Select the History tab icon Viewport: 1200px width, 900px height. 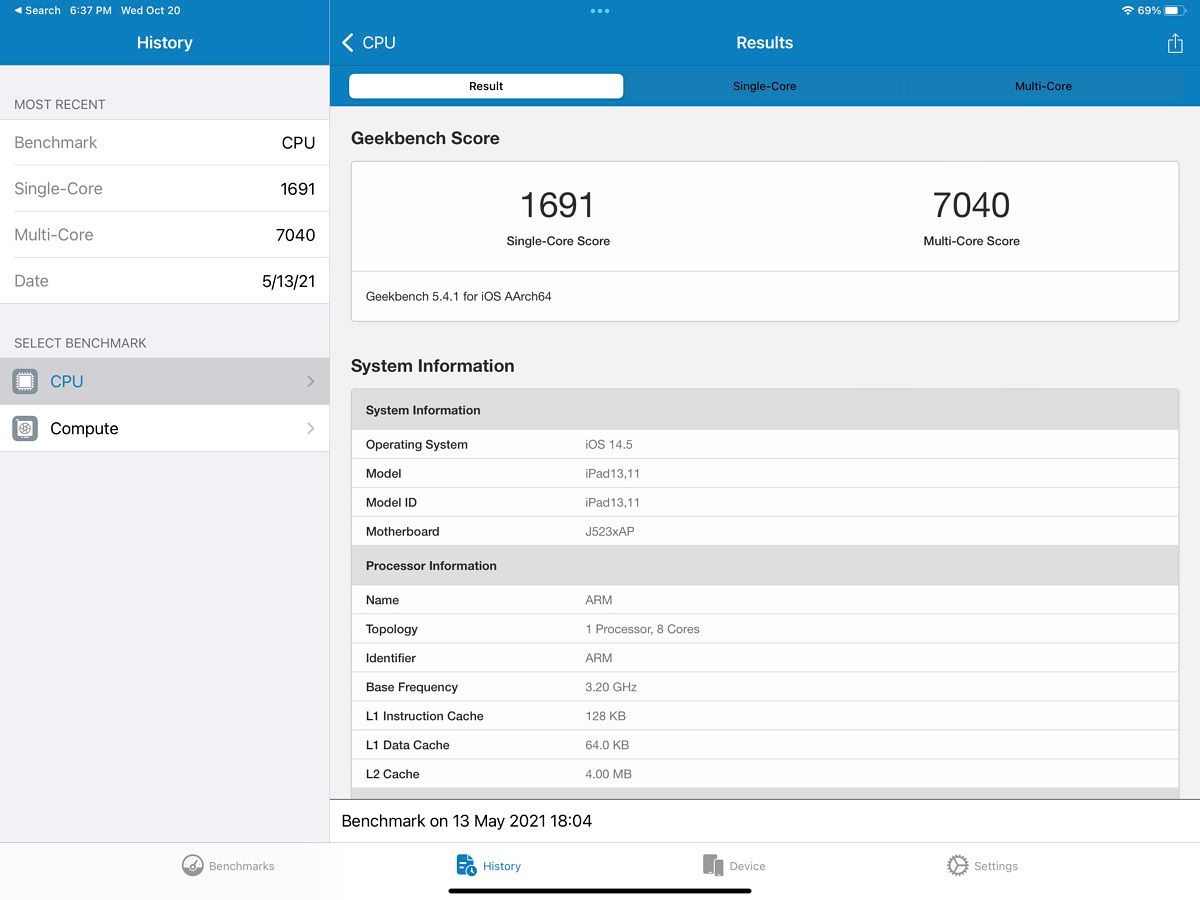pyautogui.click(x=466, y=865)
